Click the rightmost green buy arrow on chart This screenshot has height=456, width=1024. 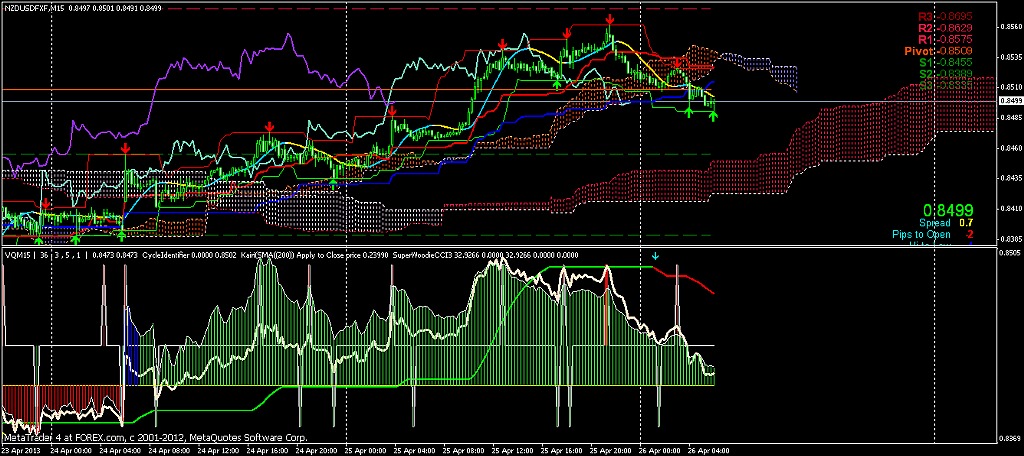point(713,116)
